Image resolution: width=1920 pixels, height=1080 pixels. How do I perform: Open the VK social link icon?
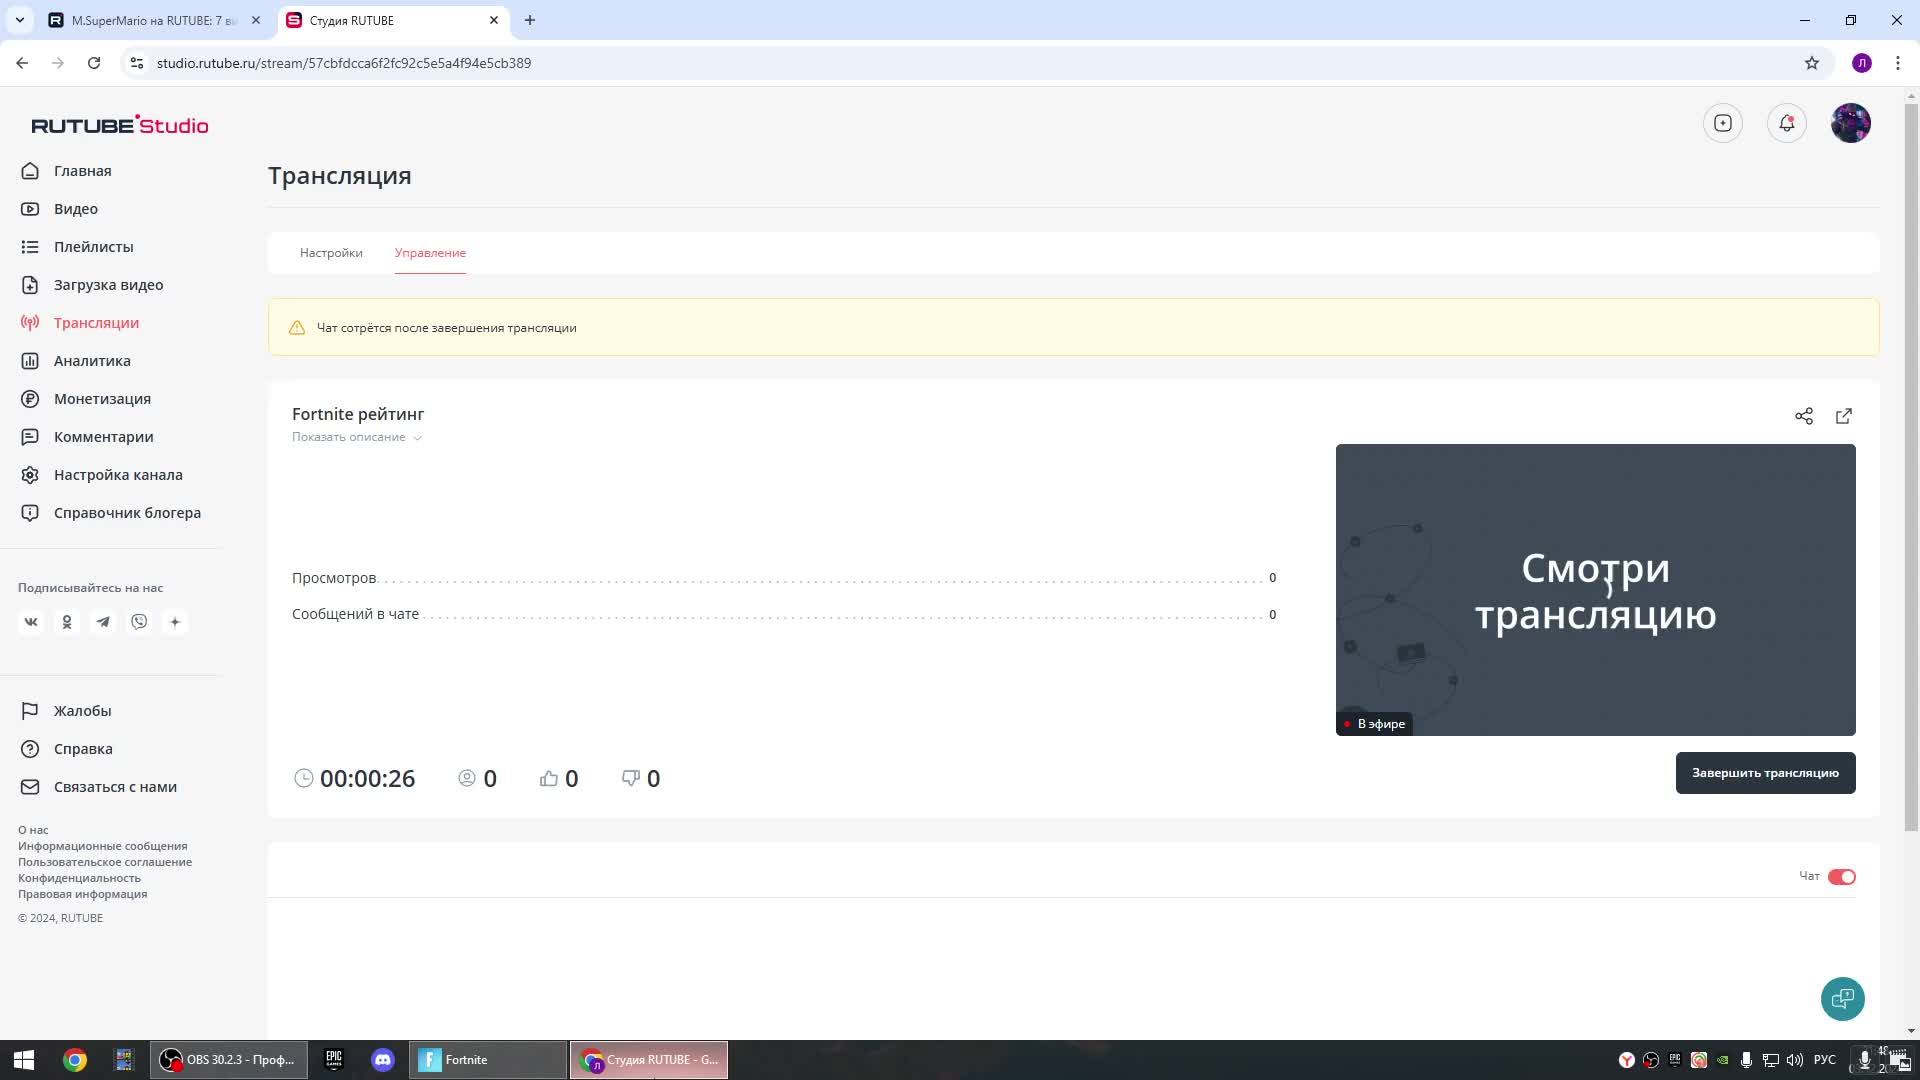pyautogui.click(x=31, y=622)
